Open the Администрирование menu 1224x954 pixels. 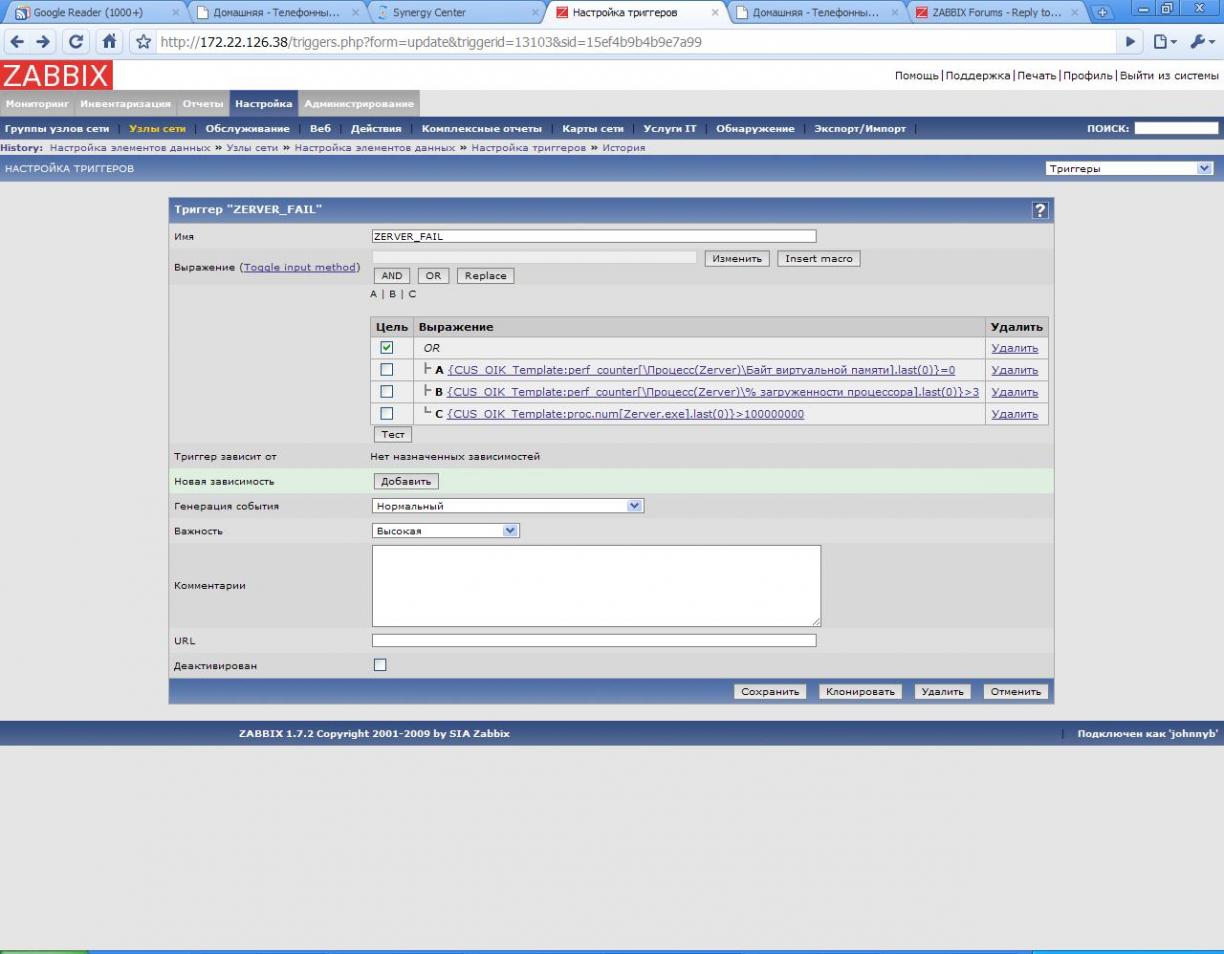[359, 104]
